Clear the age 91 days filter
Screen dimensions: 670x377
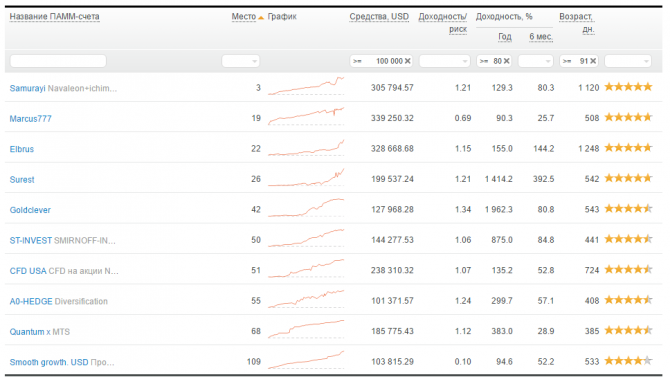pos(593,61)
